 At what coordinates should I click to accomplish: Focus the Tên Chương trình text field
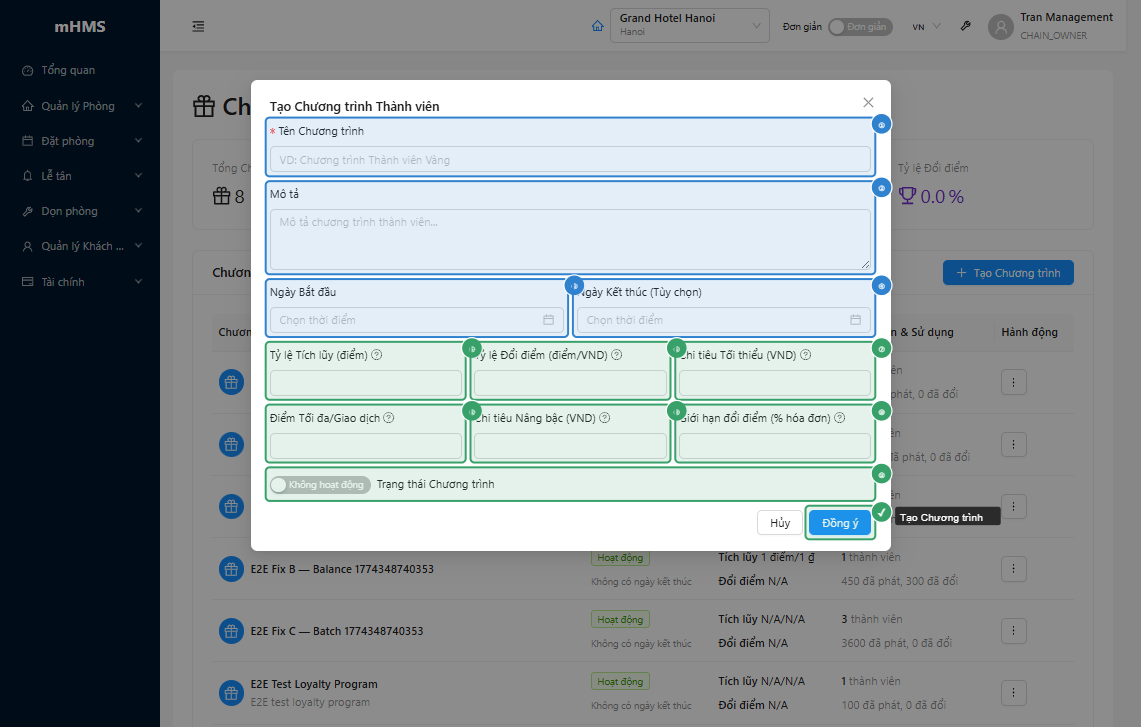(x=570, y=160)
